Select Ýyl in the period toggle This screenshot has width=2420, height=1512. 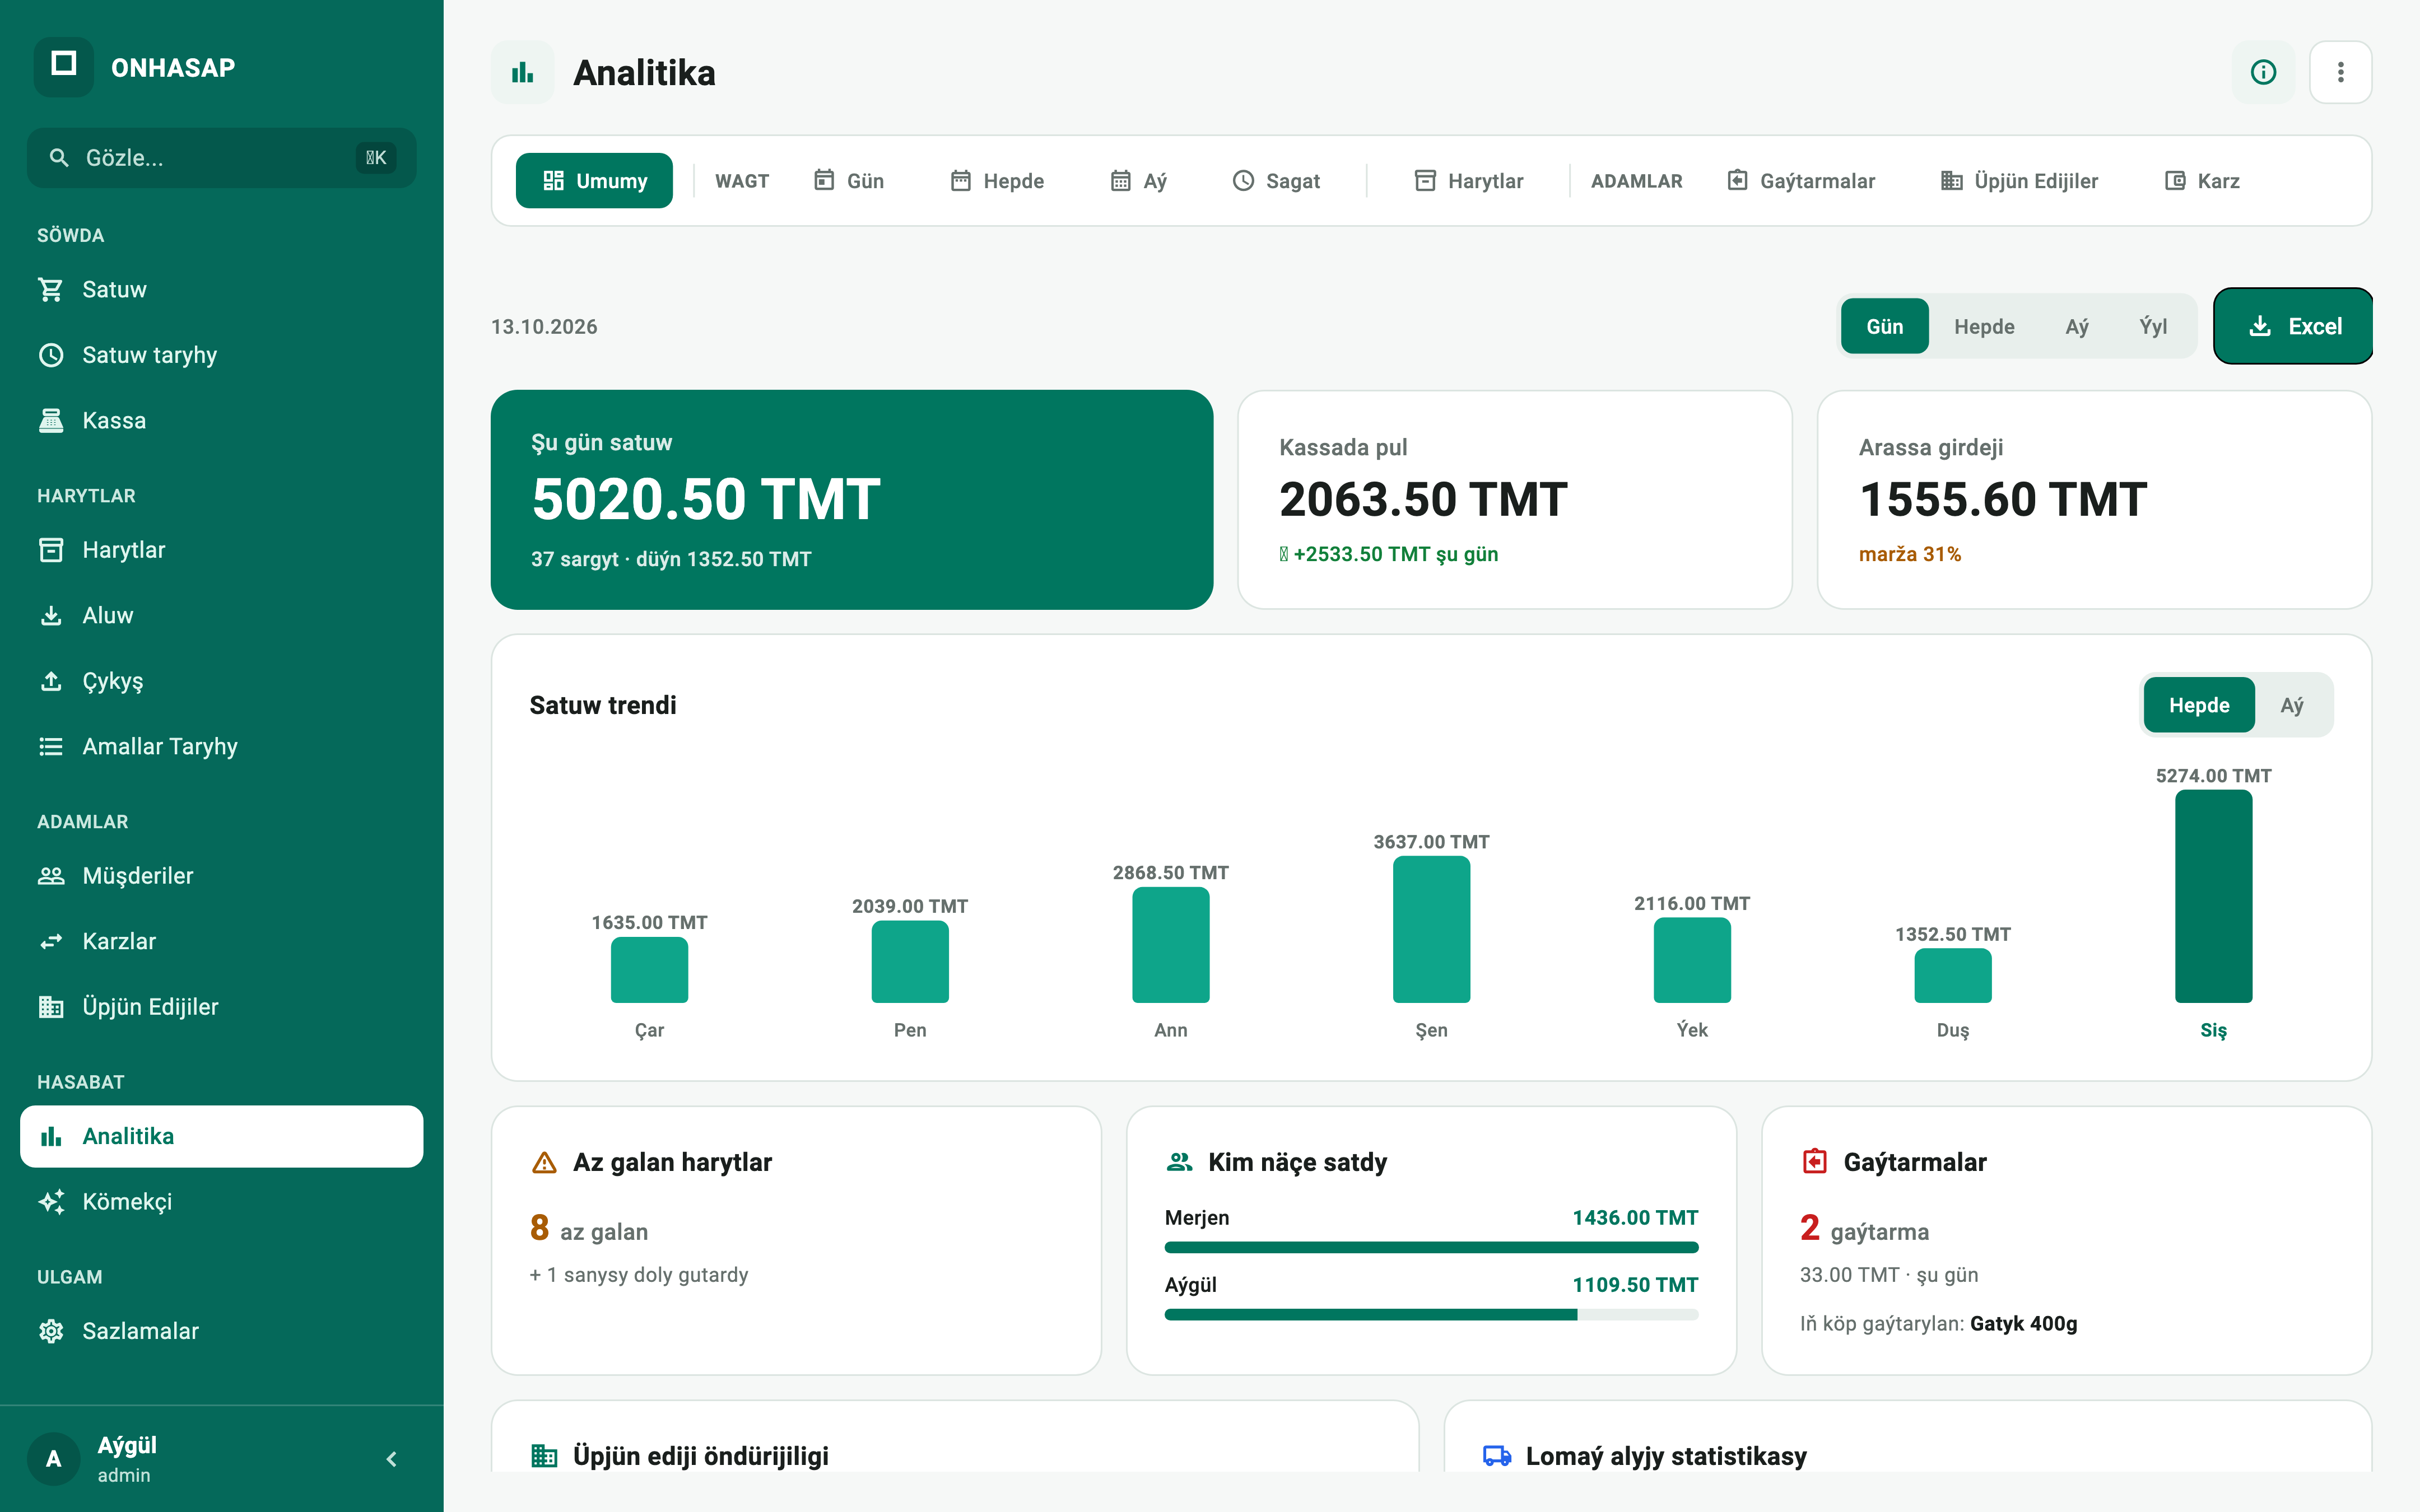[x=2153, y=326]
